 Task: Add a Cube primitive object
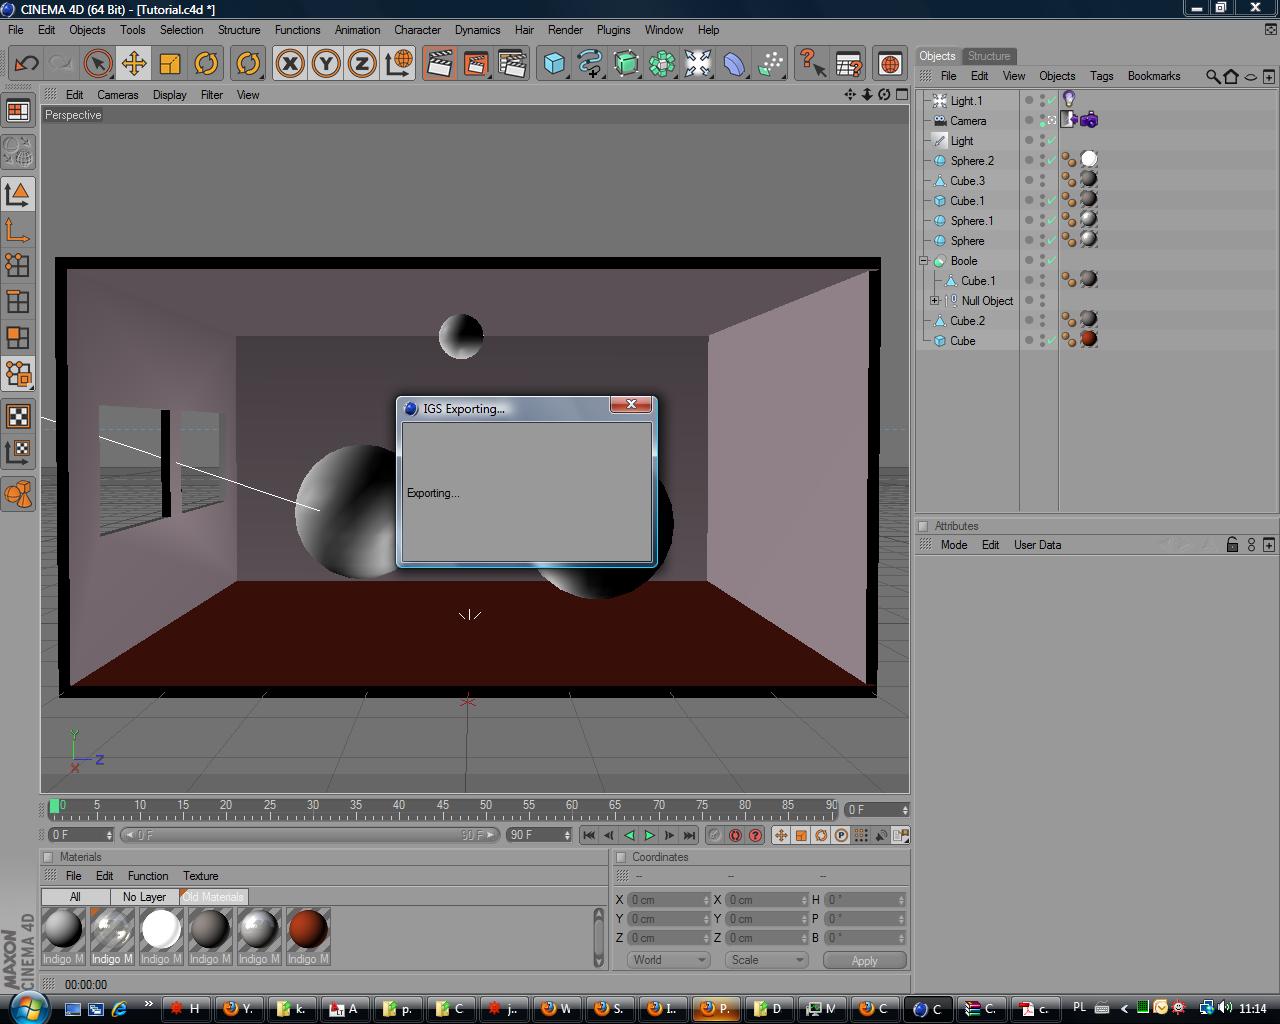(554, 64)
